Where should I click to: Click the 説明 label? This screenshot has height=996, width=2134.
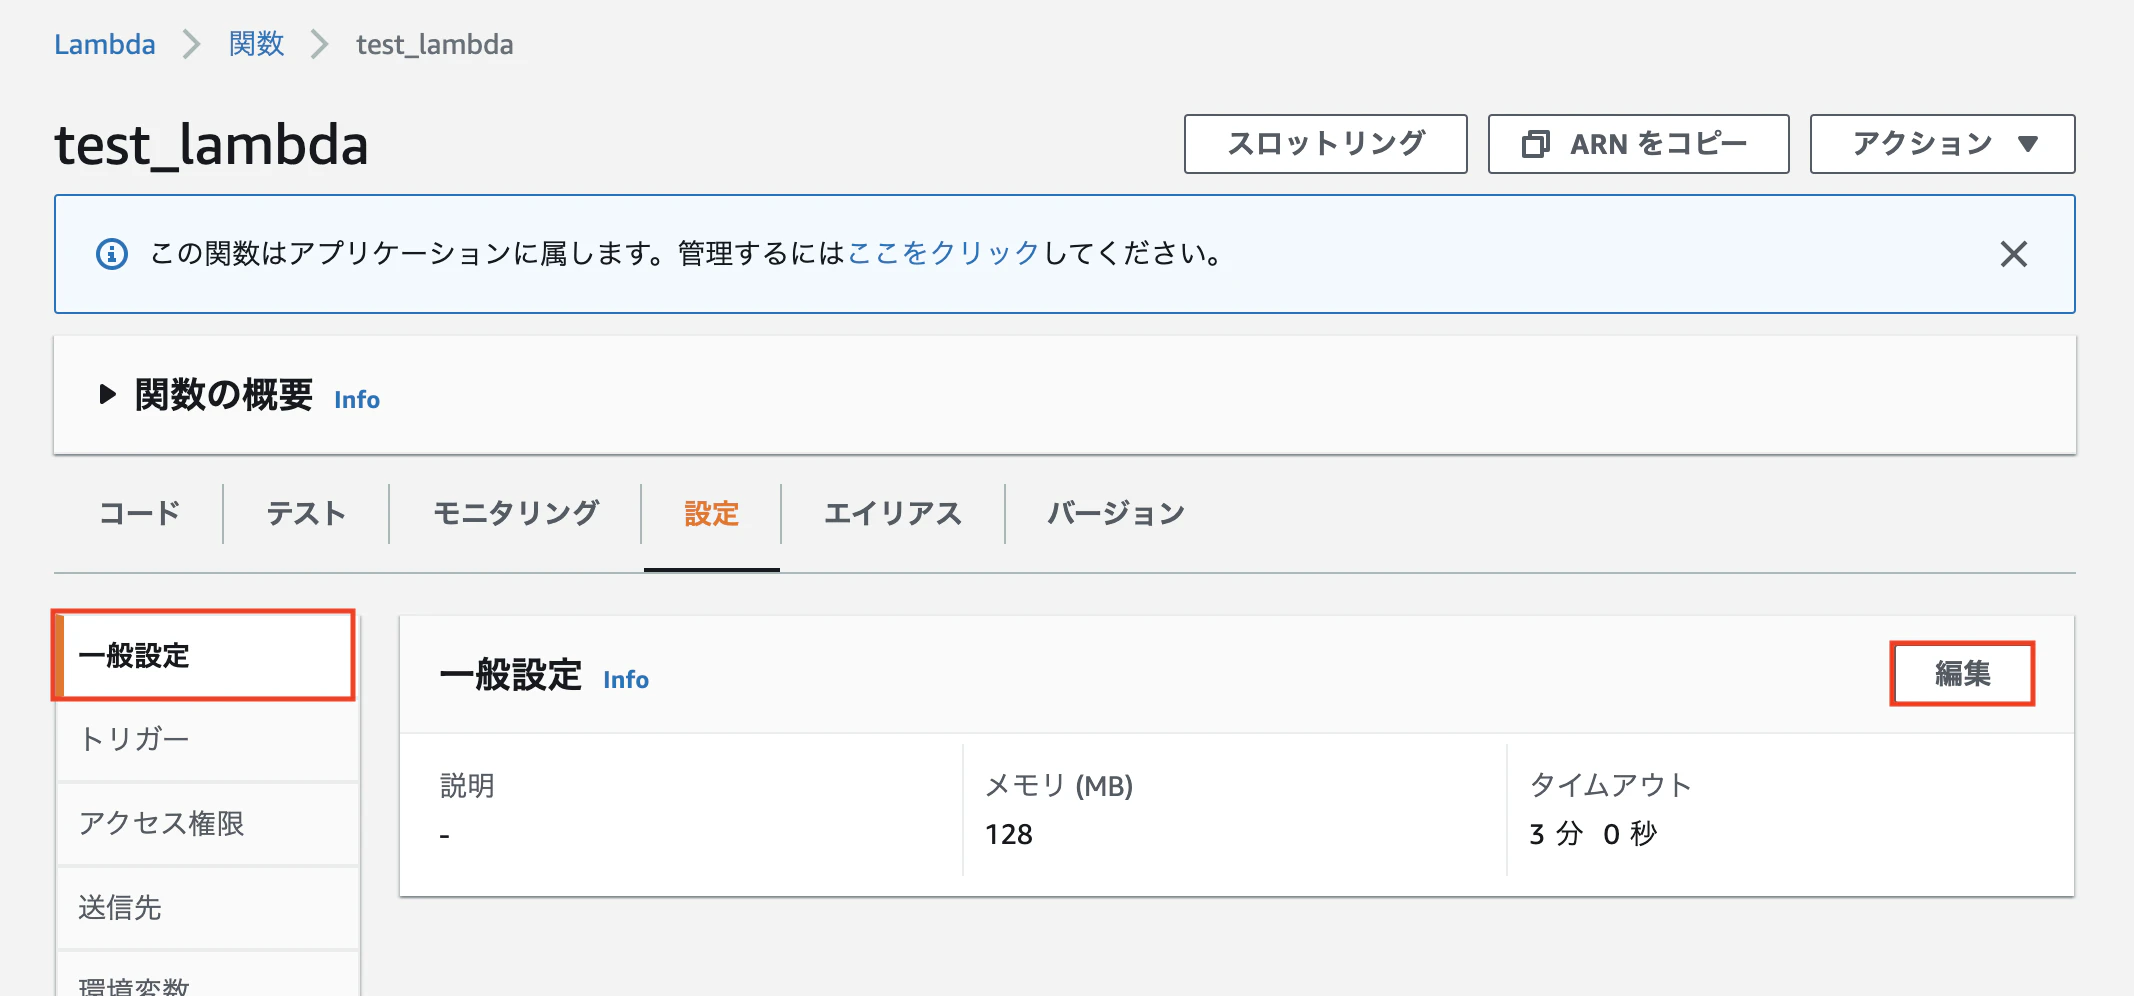pyautogui.click(x=467, y=785)
